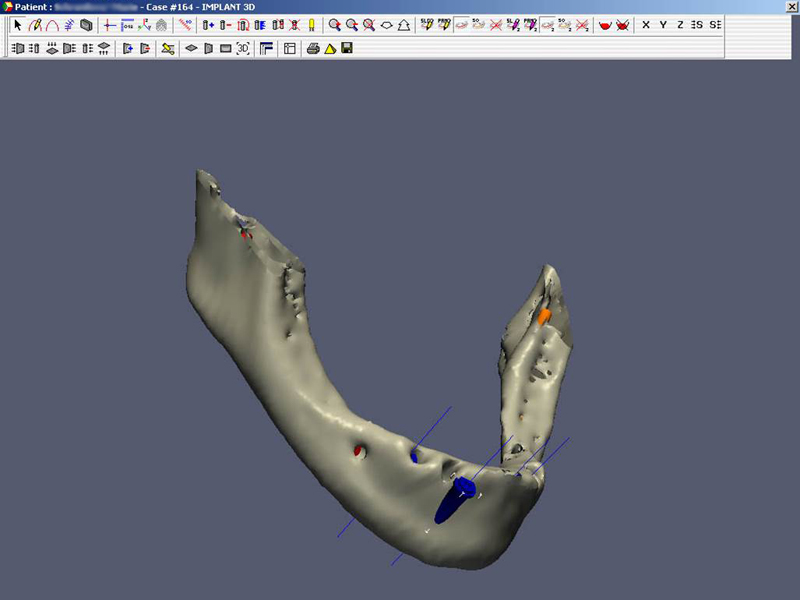
Task: Click the floppy disk save icon
Action: pos(346,47)
